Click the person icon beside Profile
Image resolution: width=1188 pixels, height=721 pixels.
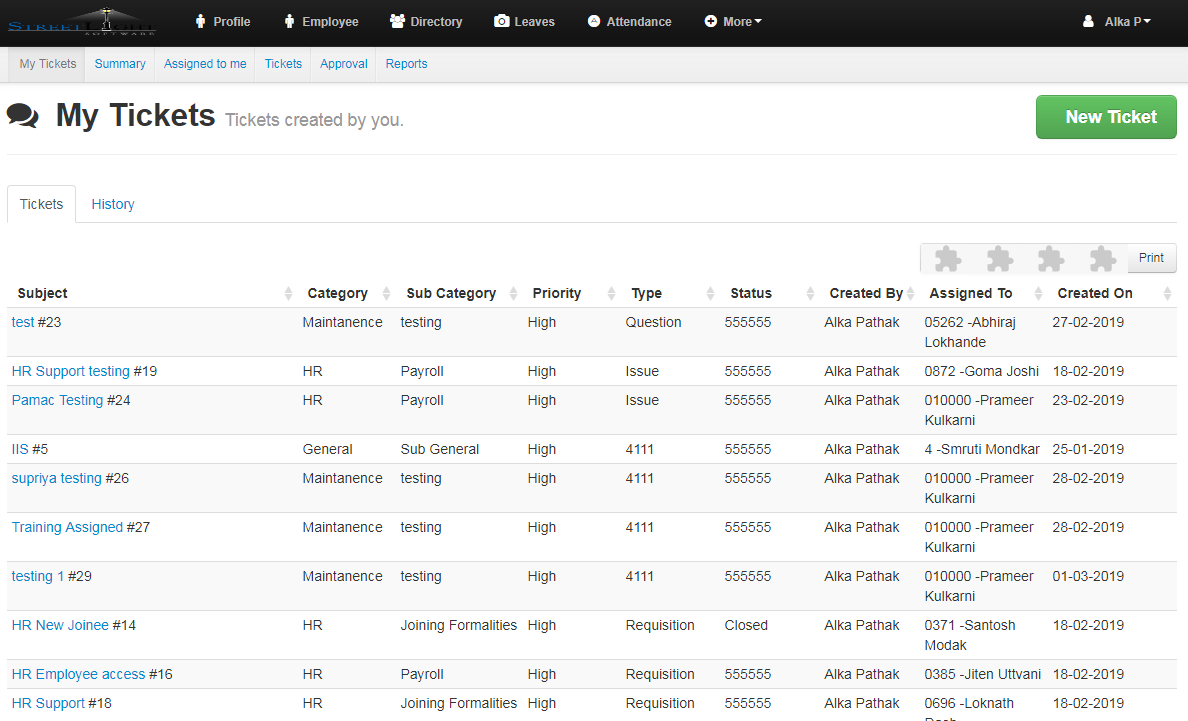[x=200, y=21]
